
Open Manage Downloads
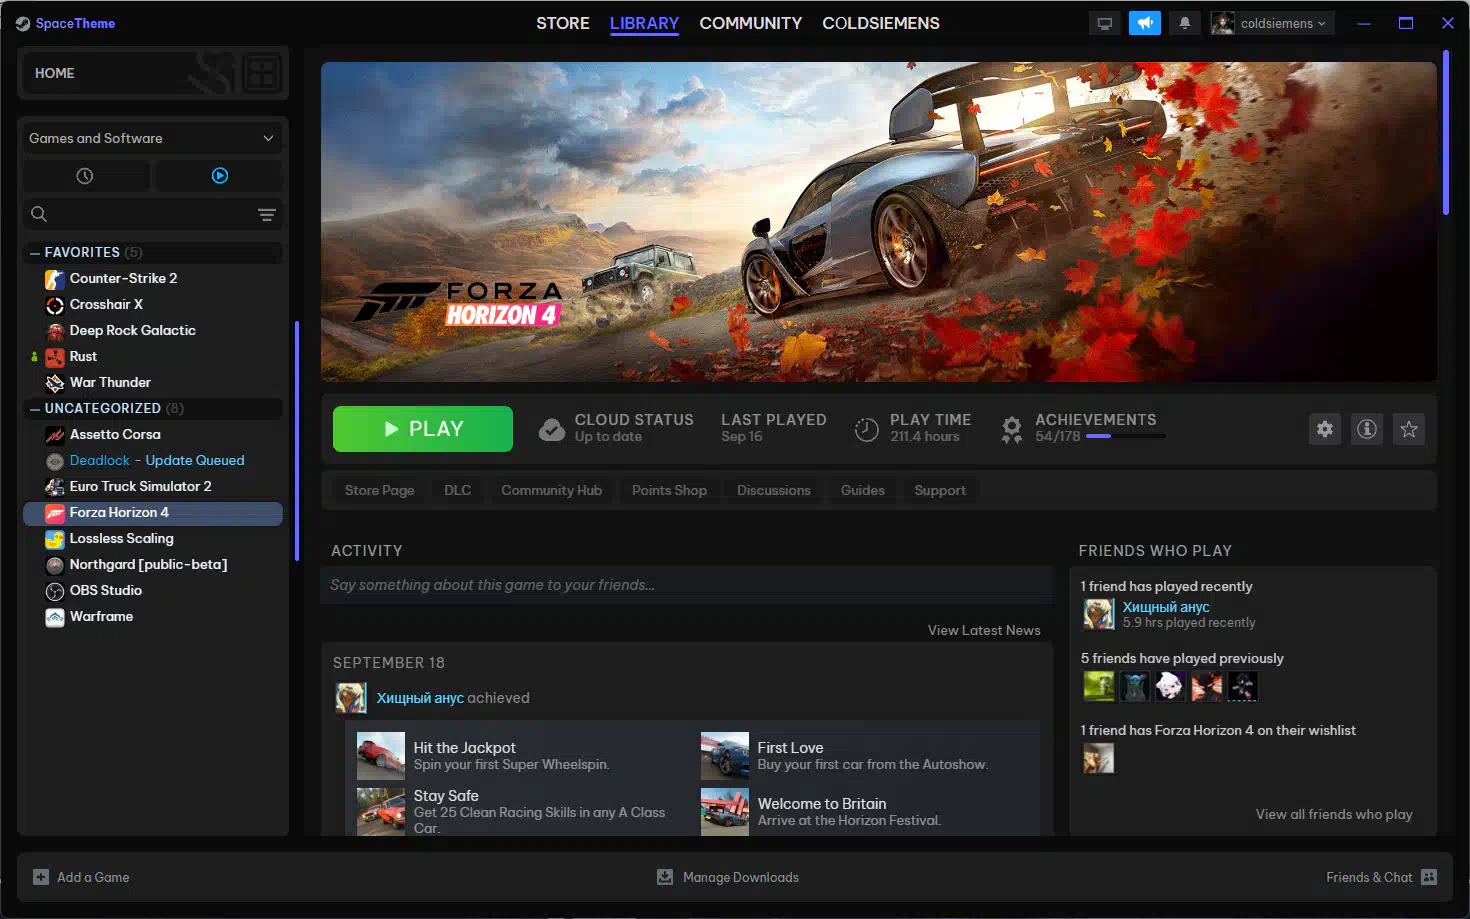(x=728, y=877)
